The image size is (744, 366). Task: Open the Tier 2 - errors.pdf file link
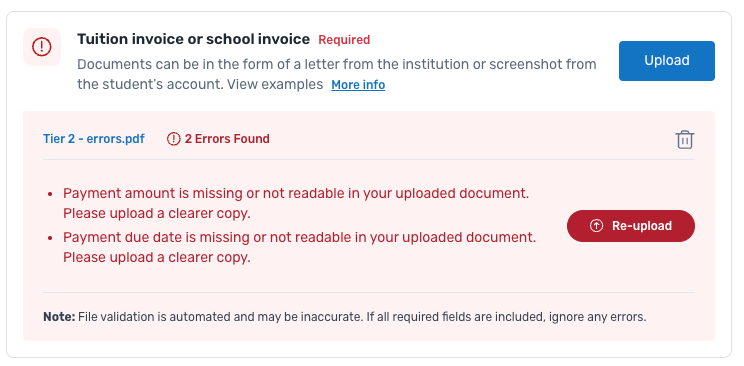coord(94,139)
